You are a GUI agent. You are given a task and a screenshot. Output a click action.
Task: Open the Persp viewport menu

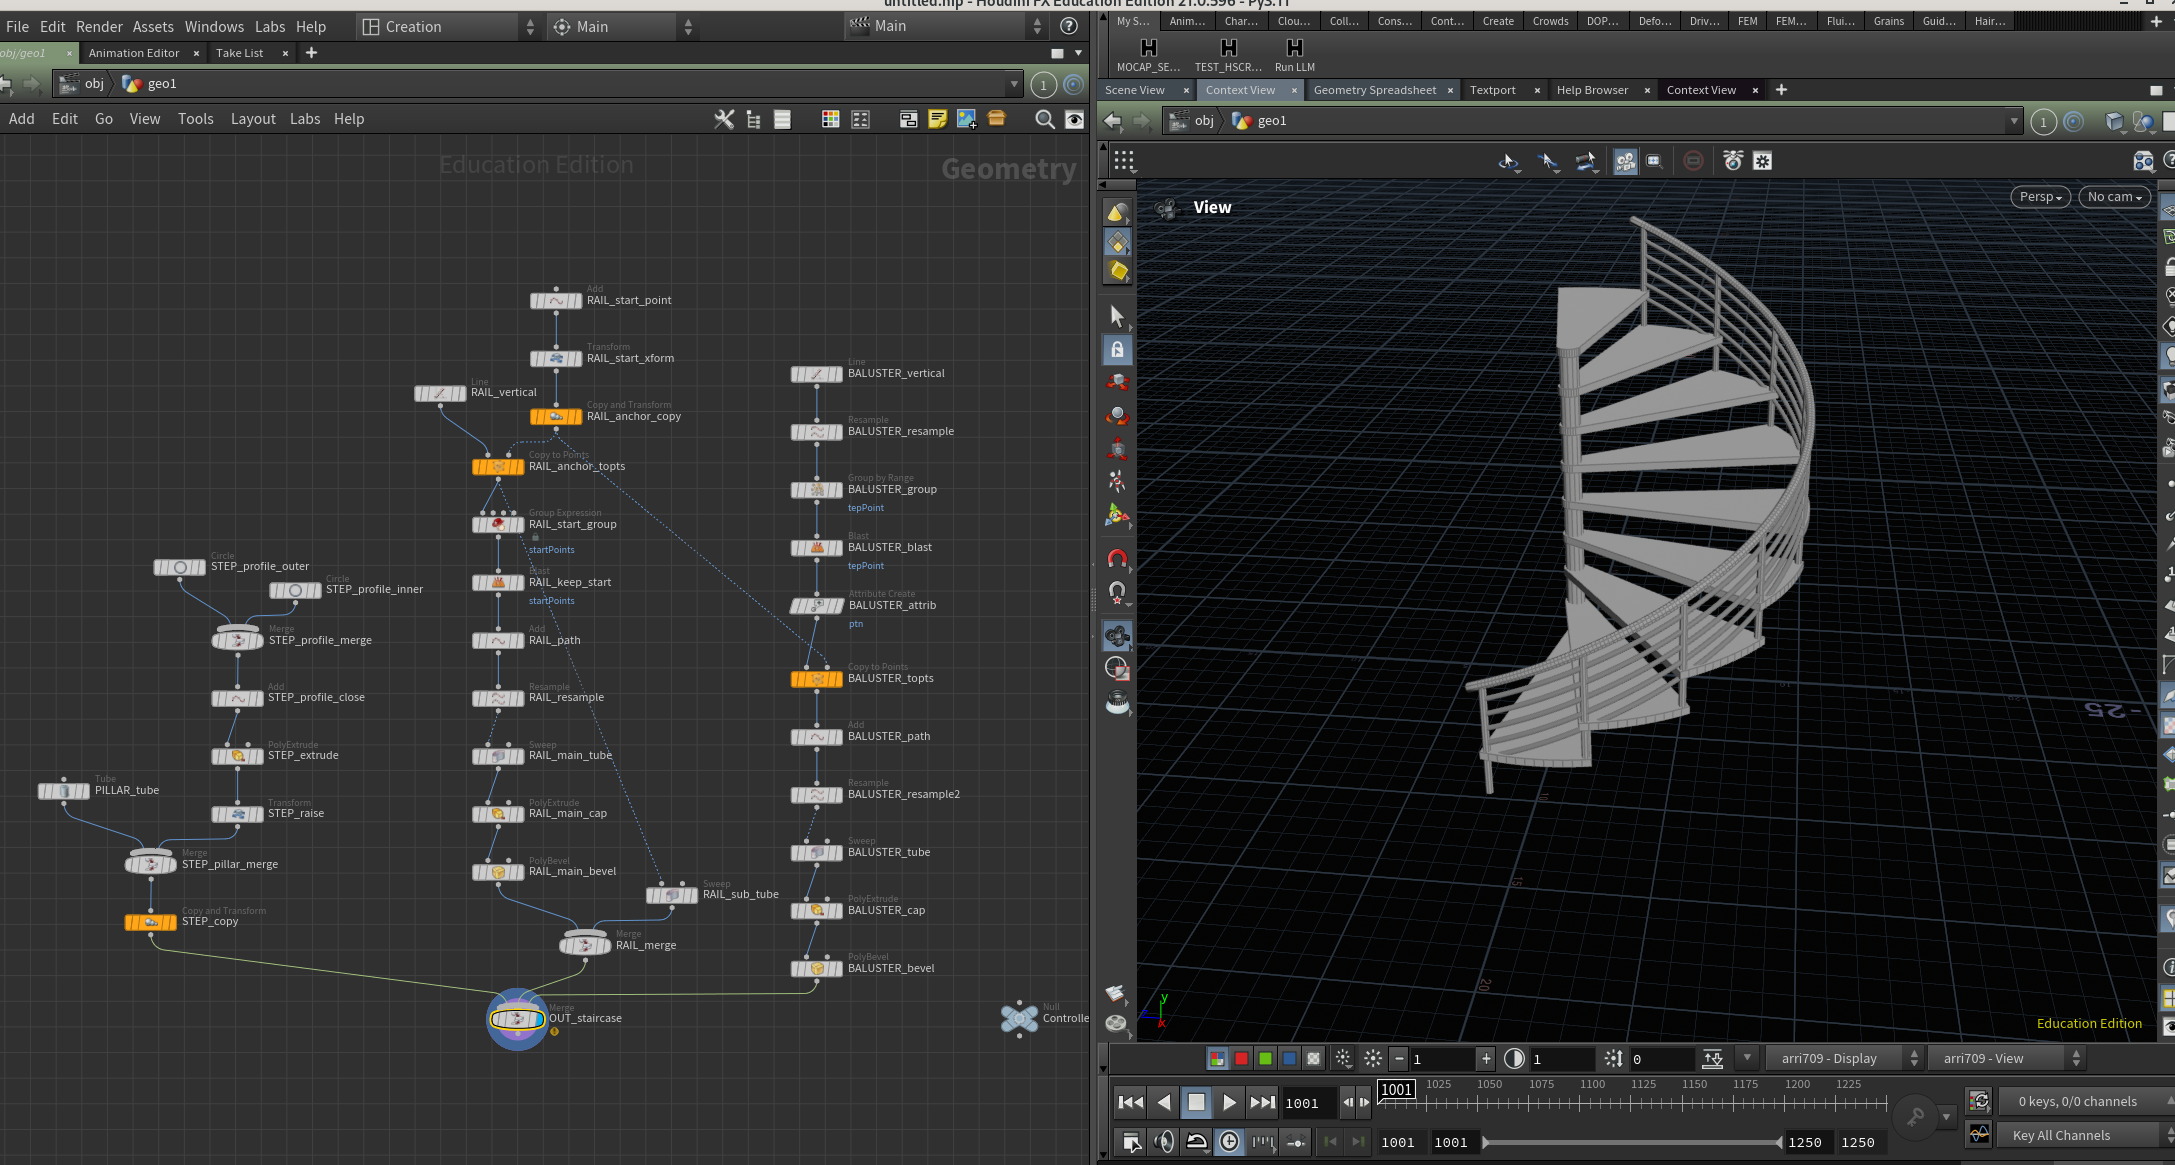2040,197
